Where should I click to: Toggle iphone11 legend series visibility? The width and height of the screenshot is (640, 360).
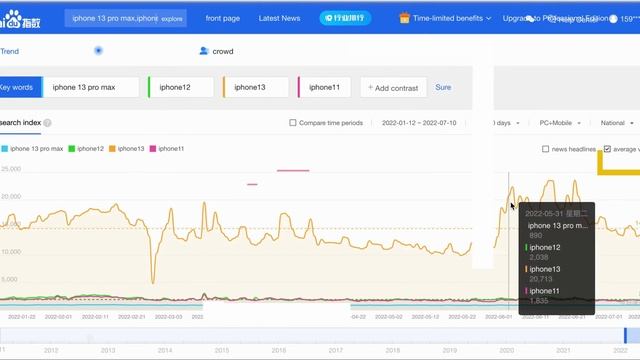point(167,149)
